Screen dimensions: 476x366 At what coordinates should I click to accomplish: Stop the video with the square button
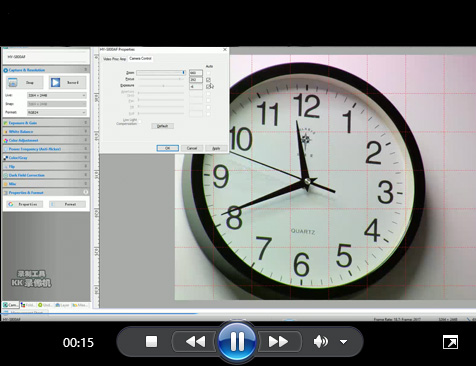click(151, 342)
